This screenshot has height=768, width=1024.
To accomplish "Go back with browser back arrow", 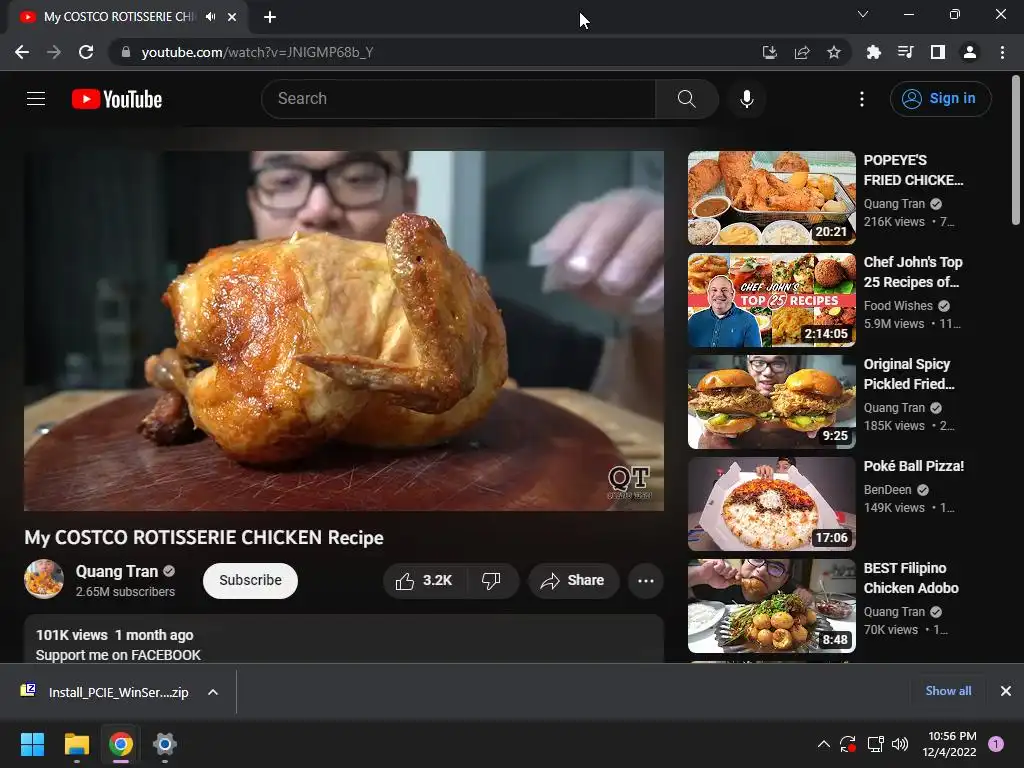I will (22, 52).
